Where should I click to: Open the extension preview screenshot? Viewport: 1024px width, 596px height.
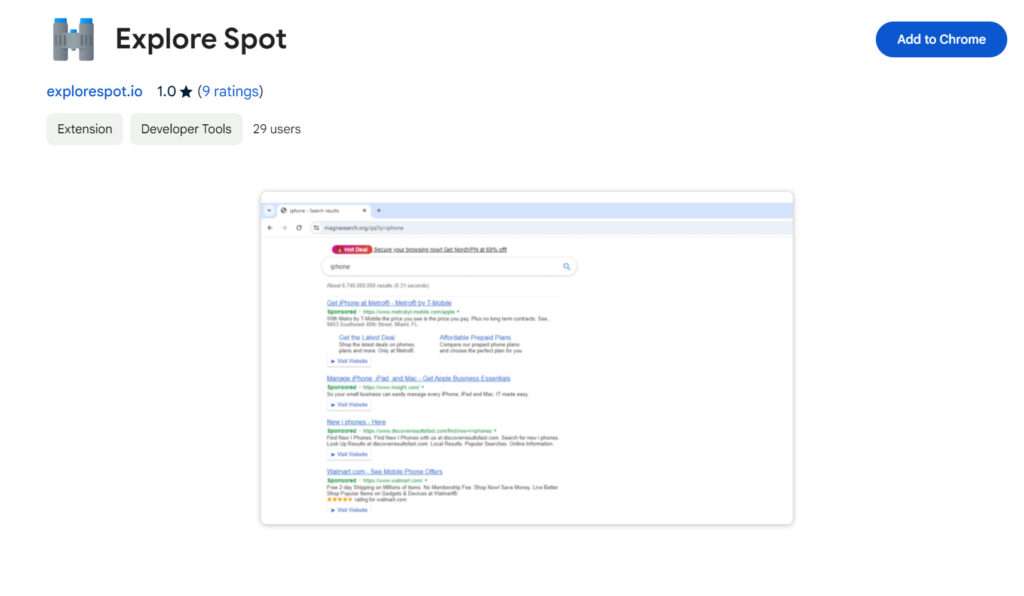click(x=527, y=358)
